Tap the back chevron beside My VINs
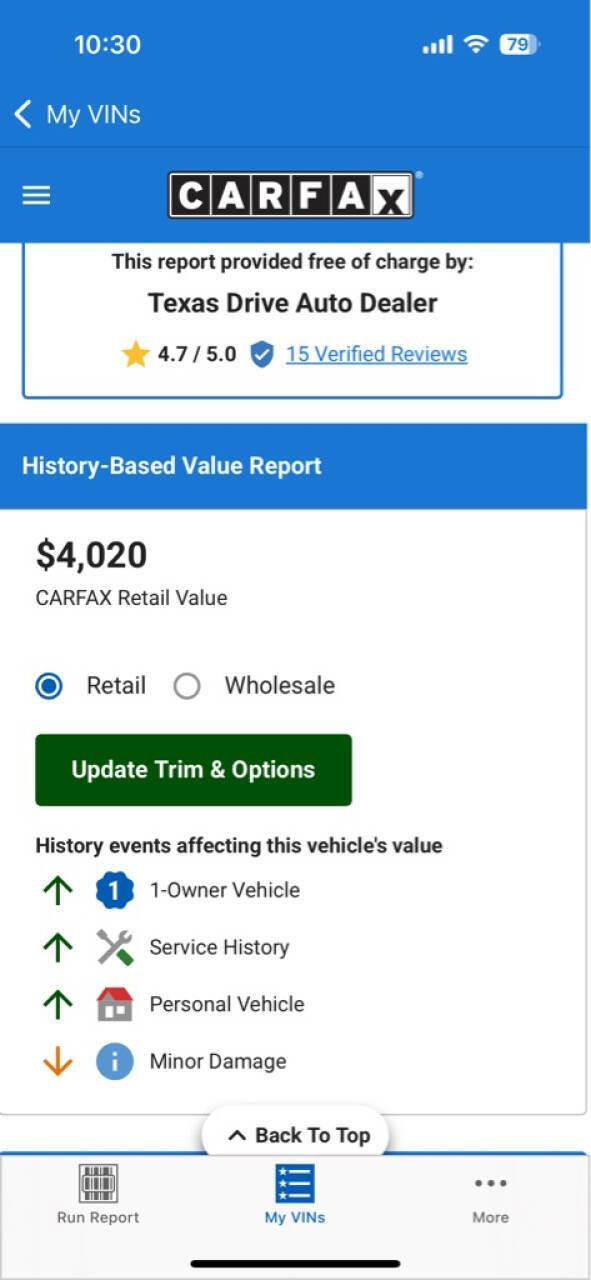The width and height of the screenshot is (591, 1280). 22,113
